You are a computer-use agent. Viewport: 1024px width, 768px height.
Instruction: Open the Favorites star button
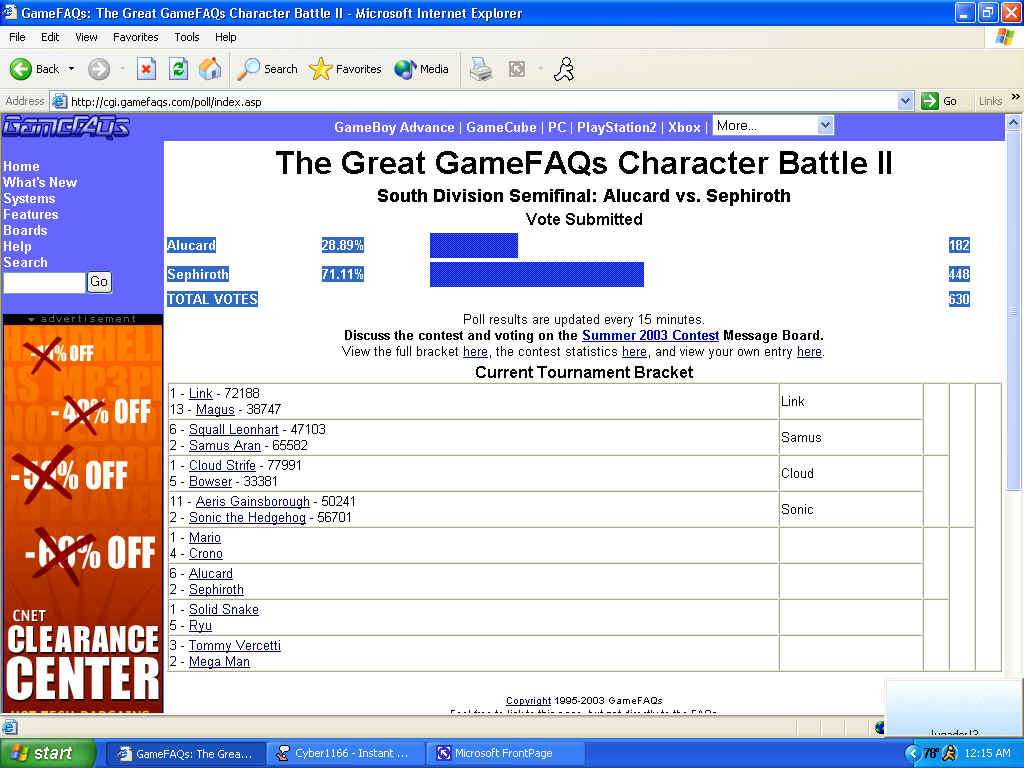click(x=345, y=69)
